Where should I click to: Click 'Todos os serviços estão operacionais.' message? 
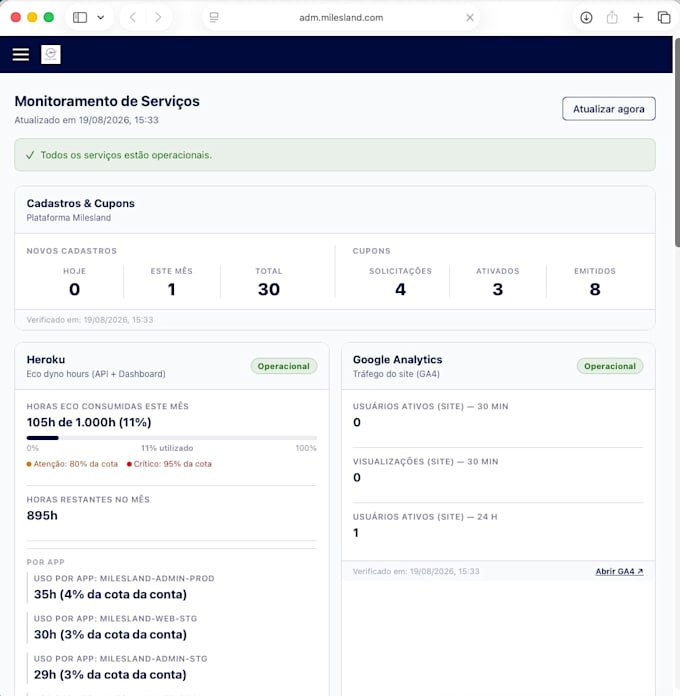pyautogui.click(x=126, y=155)
